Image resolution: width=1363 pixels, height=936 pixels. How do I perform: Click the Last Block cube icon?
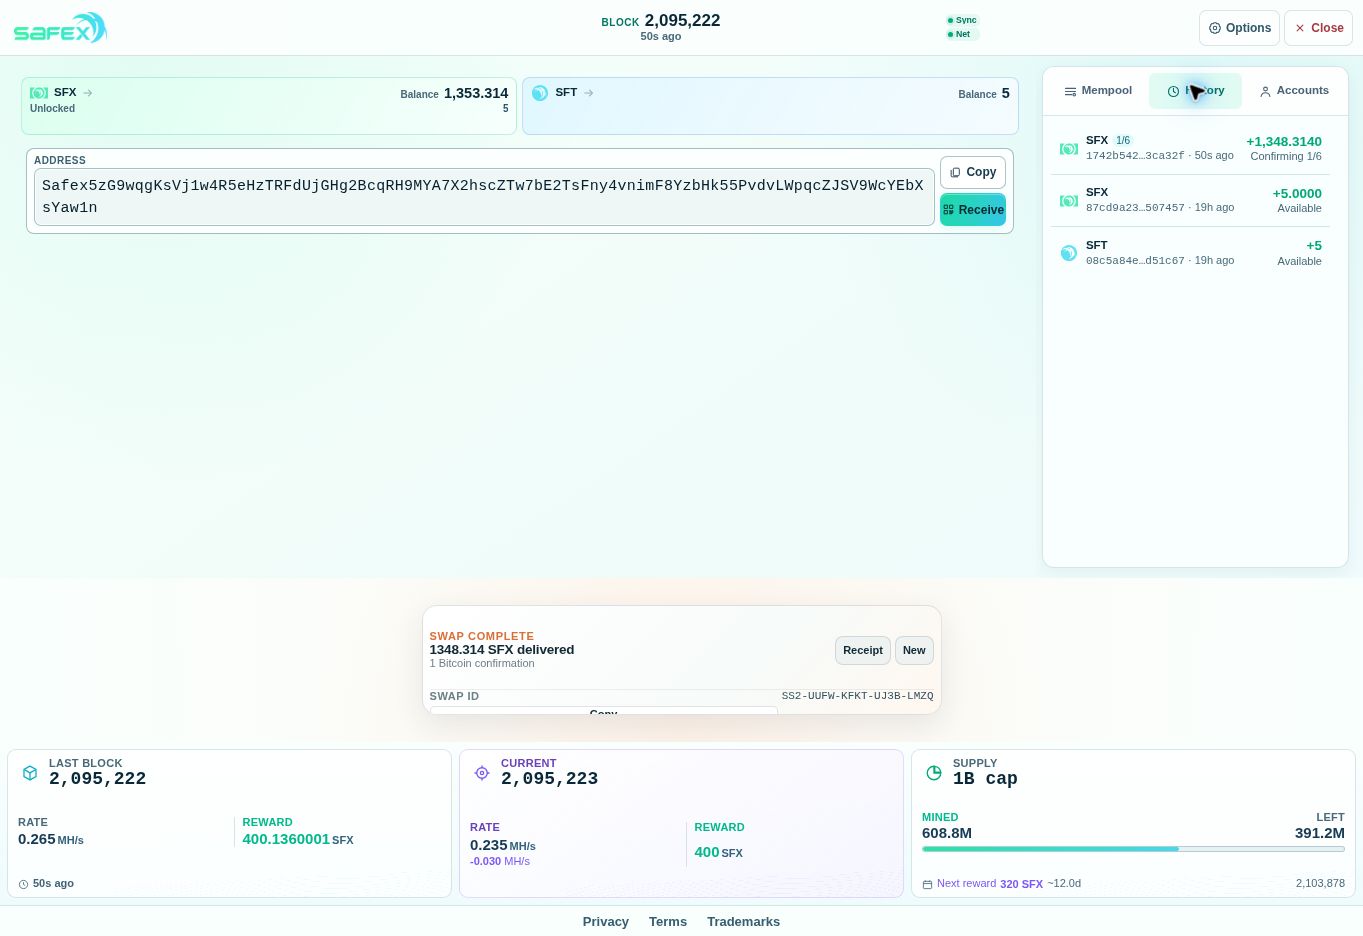[30, 773]
